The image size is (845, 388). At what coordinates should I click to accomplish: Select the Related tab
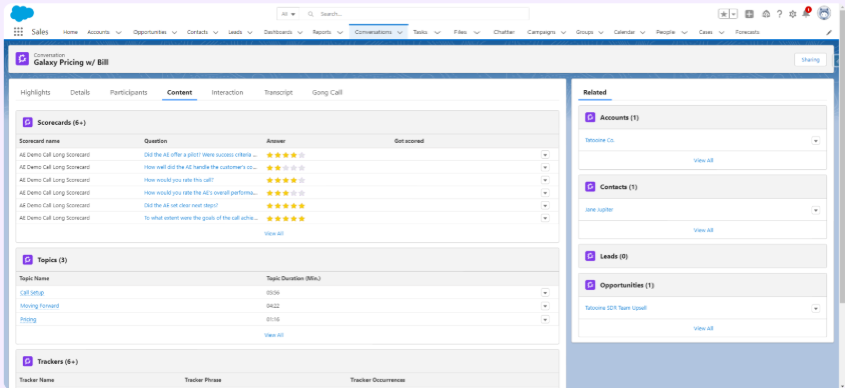(x=594, y=93)
